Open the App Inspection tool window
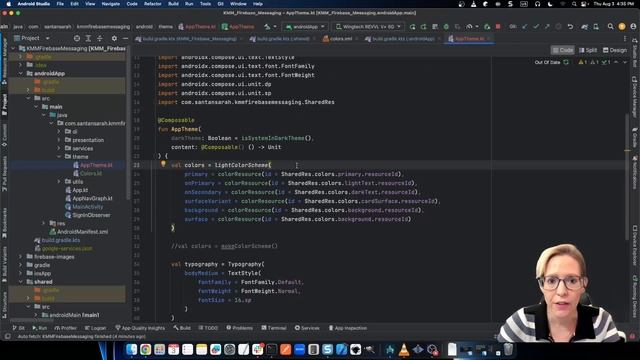 [348, 328]
